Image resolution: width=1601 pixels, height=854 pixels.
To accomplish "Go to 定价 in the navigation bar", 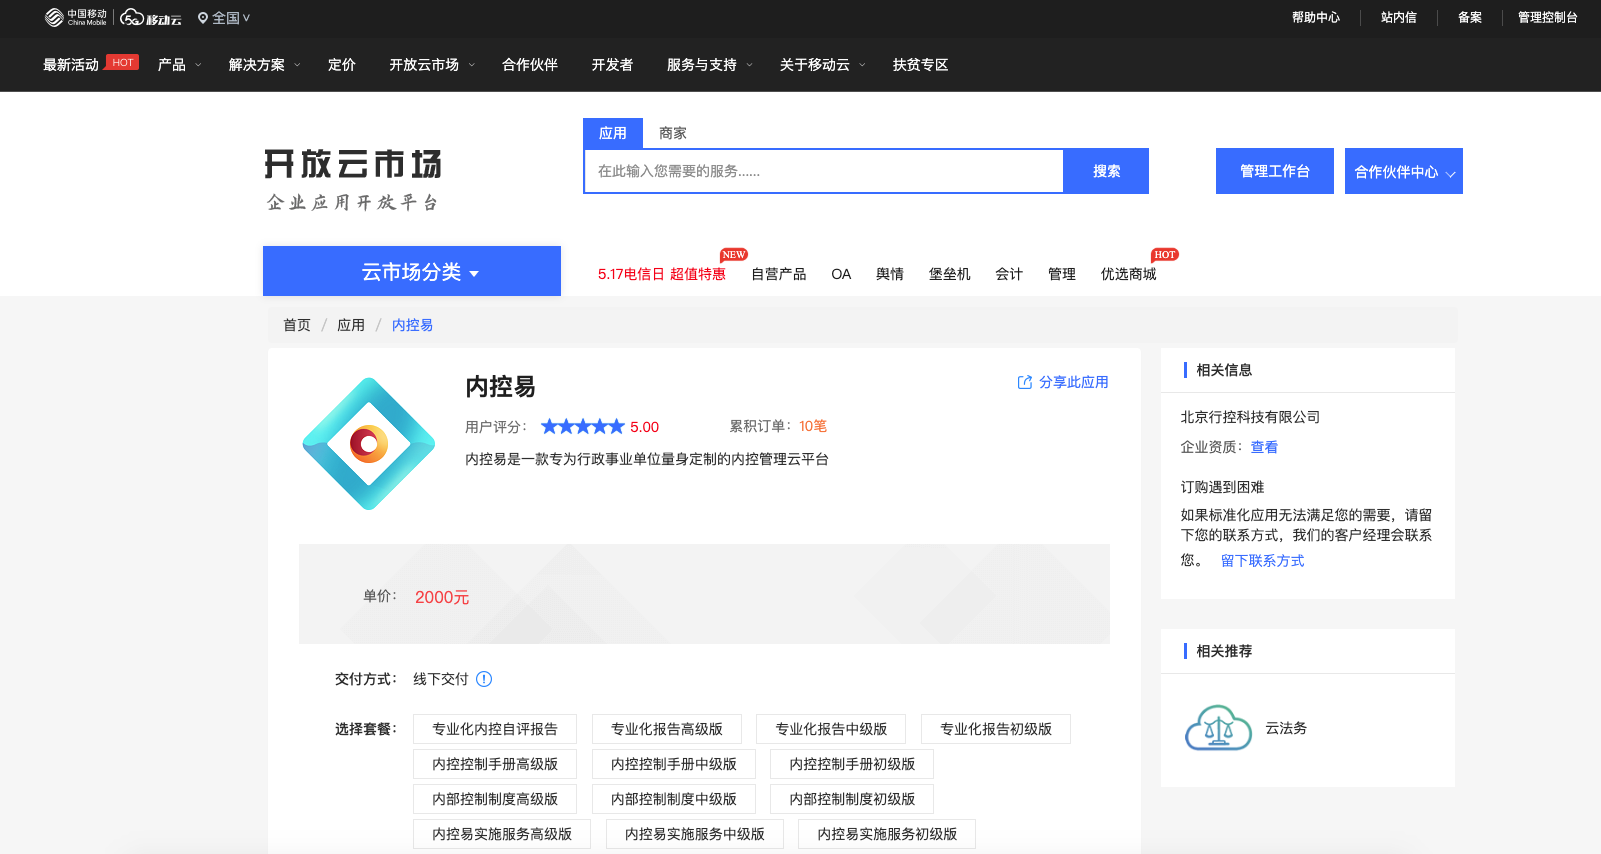I will click(342, 65).
